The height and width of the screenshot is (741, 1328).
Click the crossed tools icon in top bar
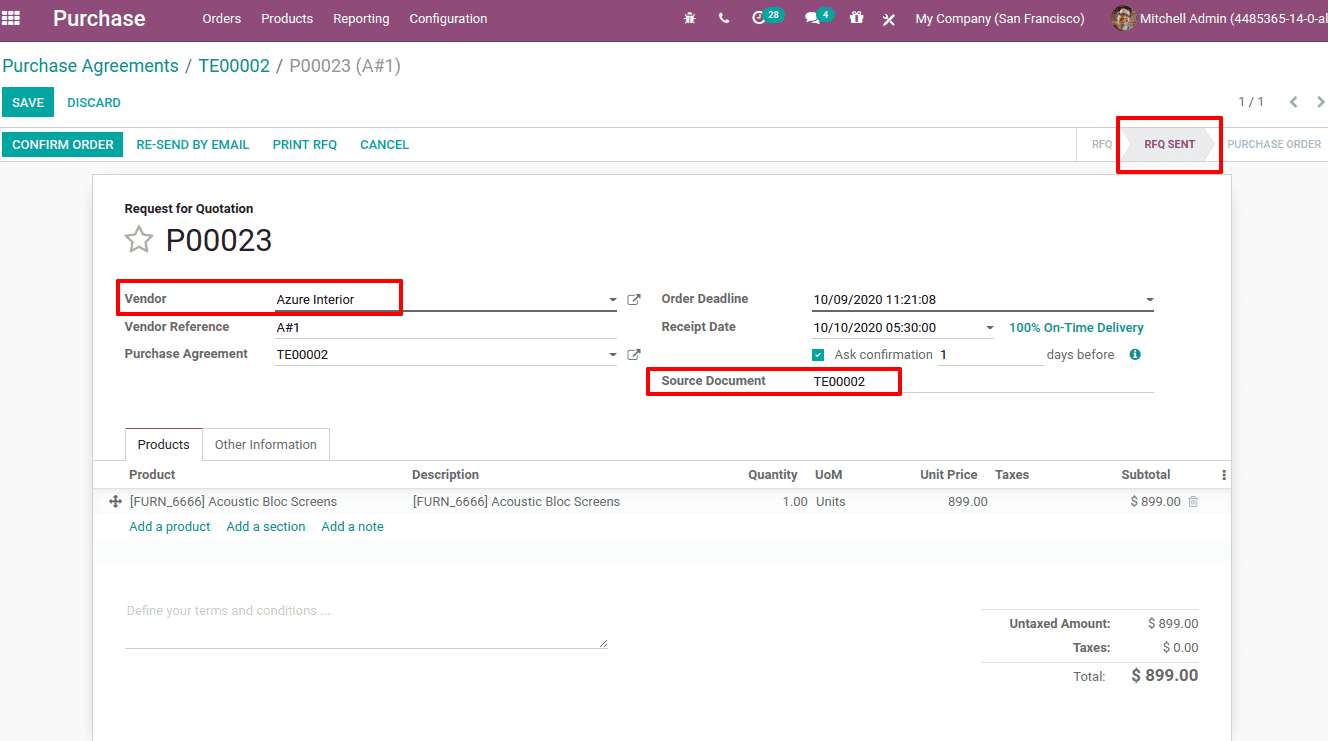click(x=888, y=19)
